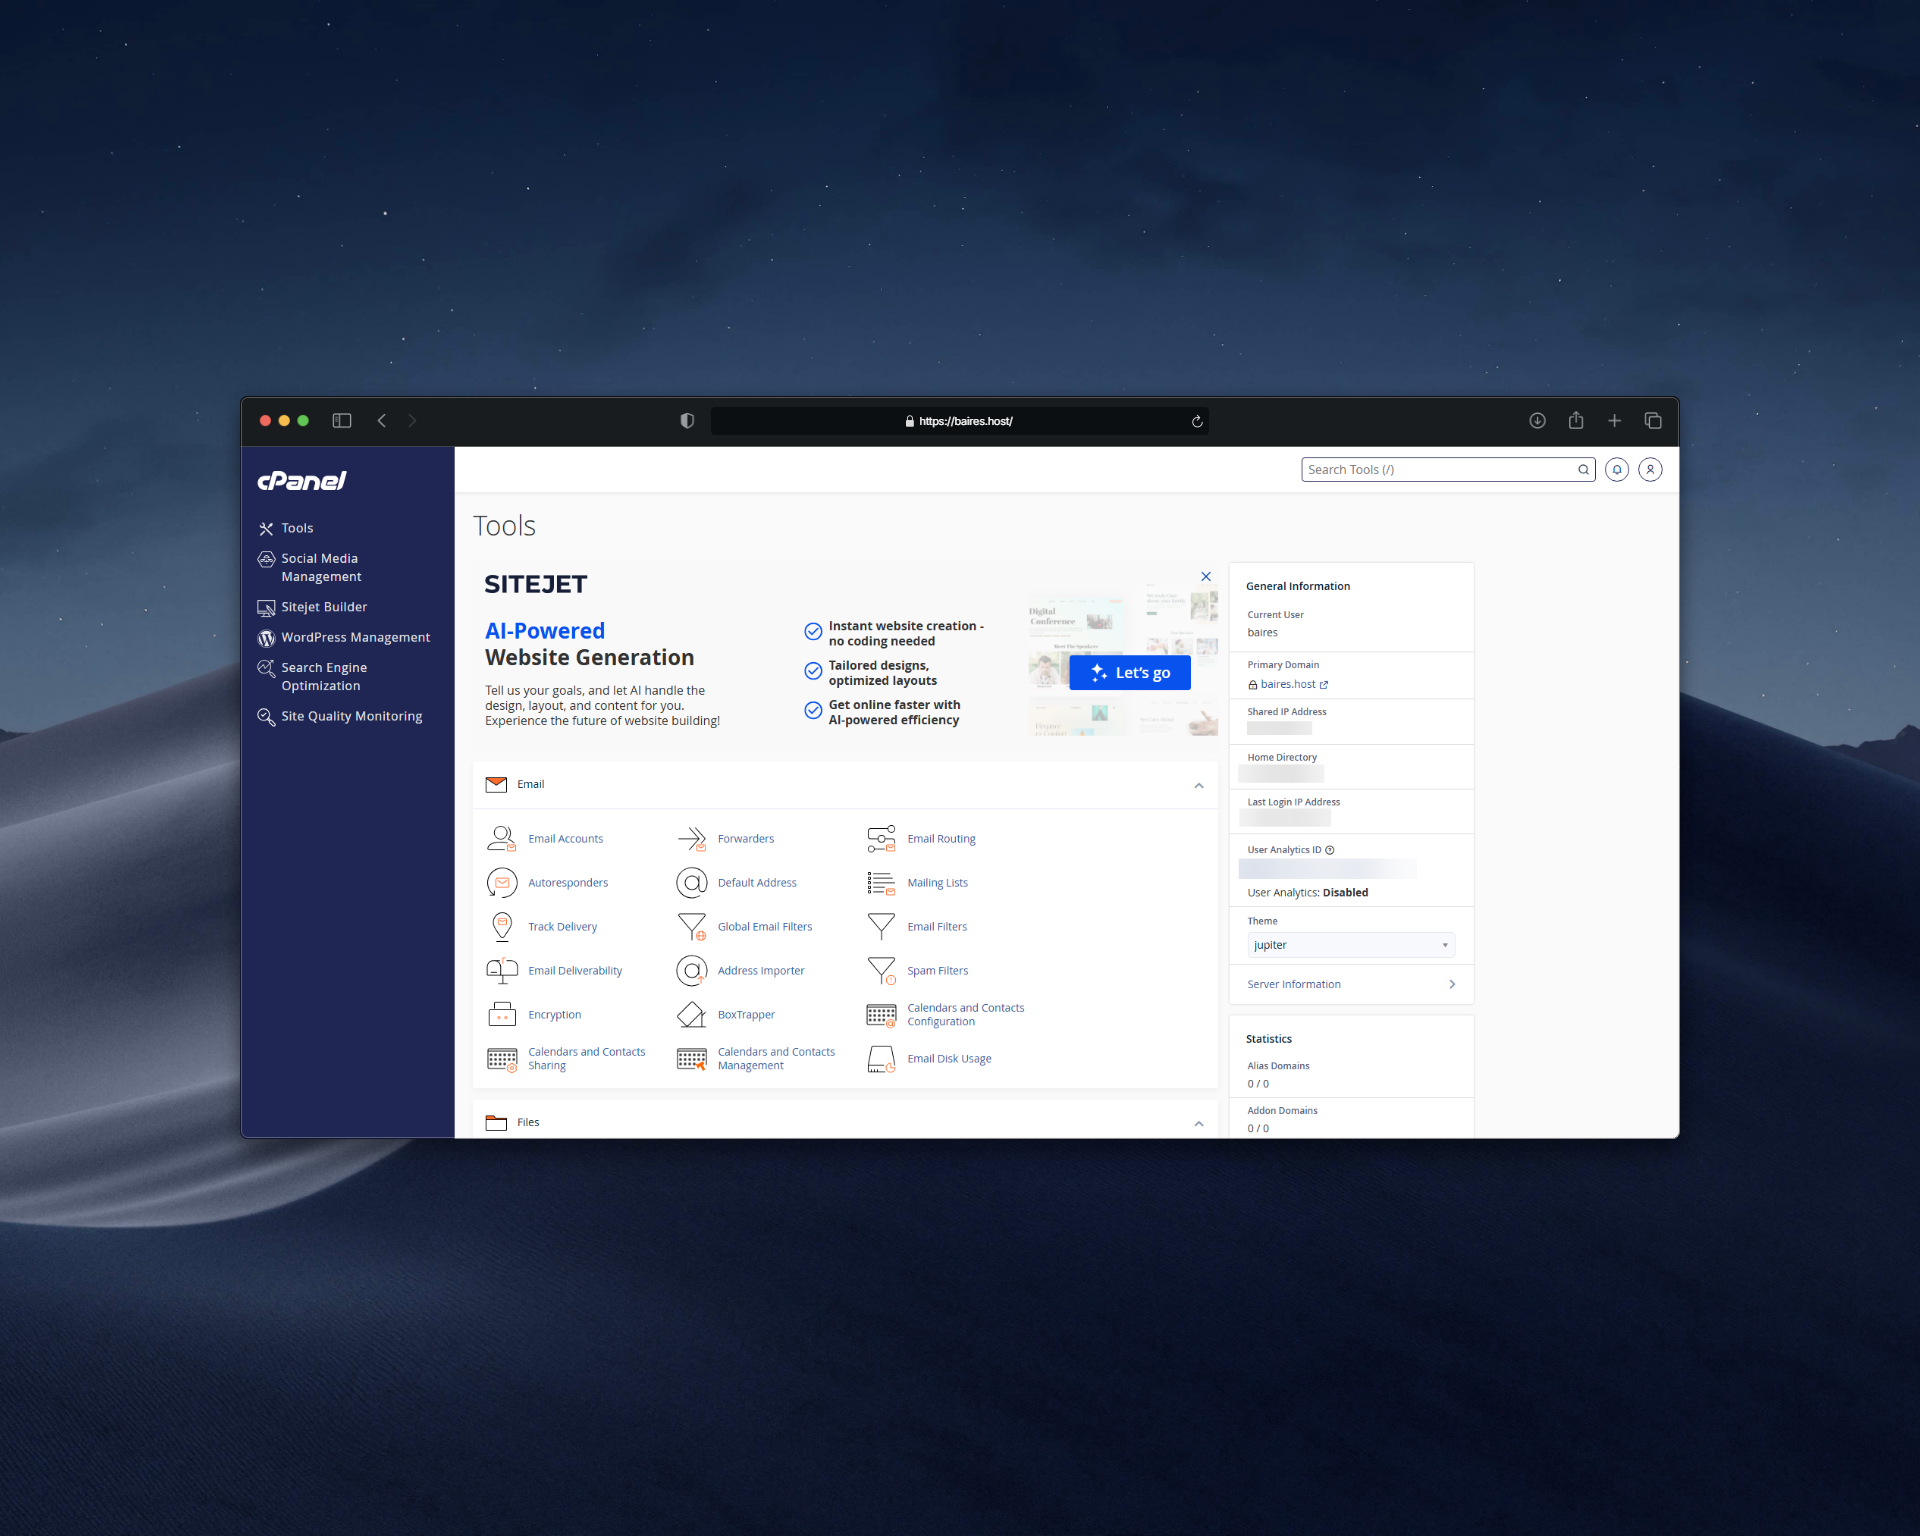
Task: Dismiss the SITEJET banner
Action: [1205, 576]
